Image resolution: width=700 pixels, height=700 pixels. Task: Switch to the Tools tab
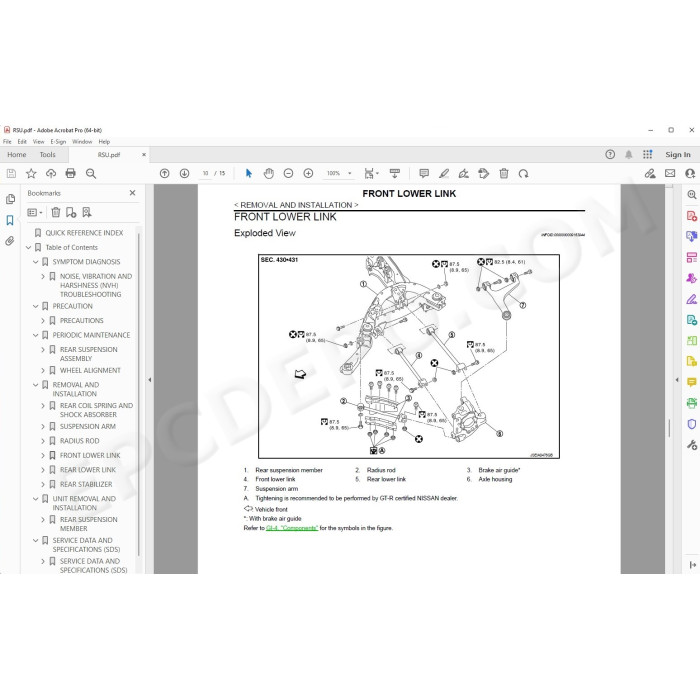click(47, 154)
